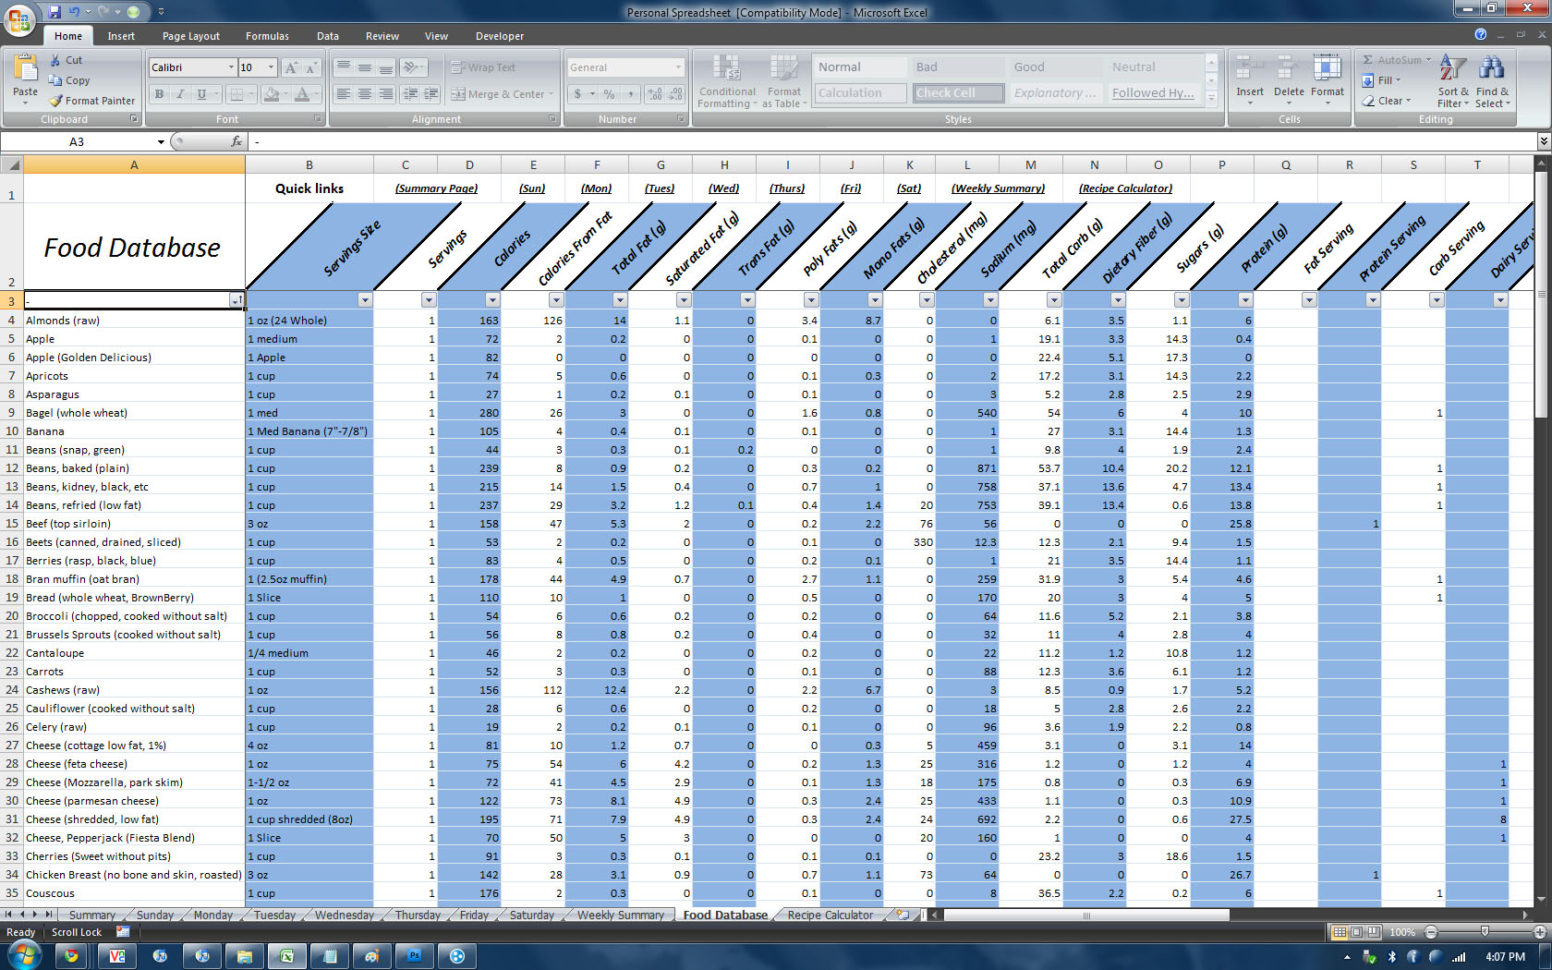Image resolution: width=1552 pixels, height=970 pixels.
Task: Click the horizontal scrollbar at the bottom
Action: click(x=1085, y=915)
